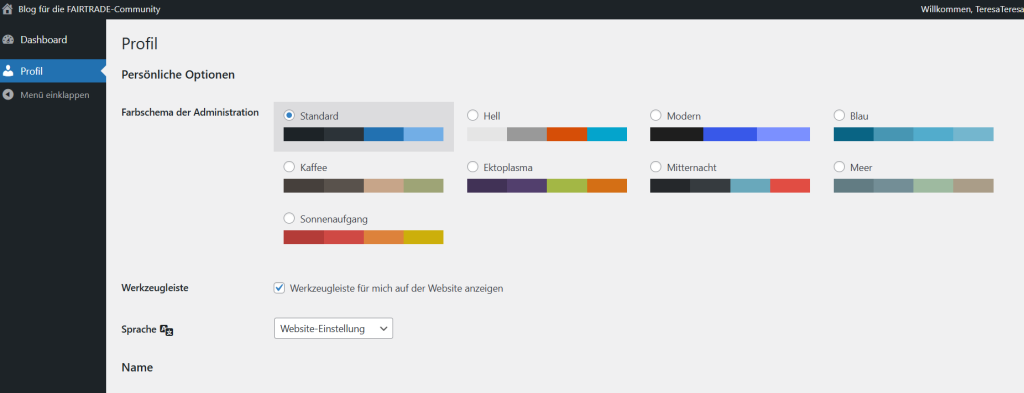Select the Meer color scheme radio button

(x=839, y=166)
